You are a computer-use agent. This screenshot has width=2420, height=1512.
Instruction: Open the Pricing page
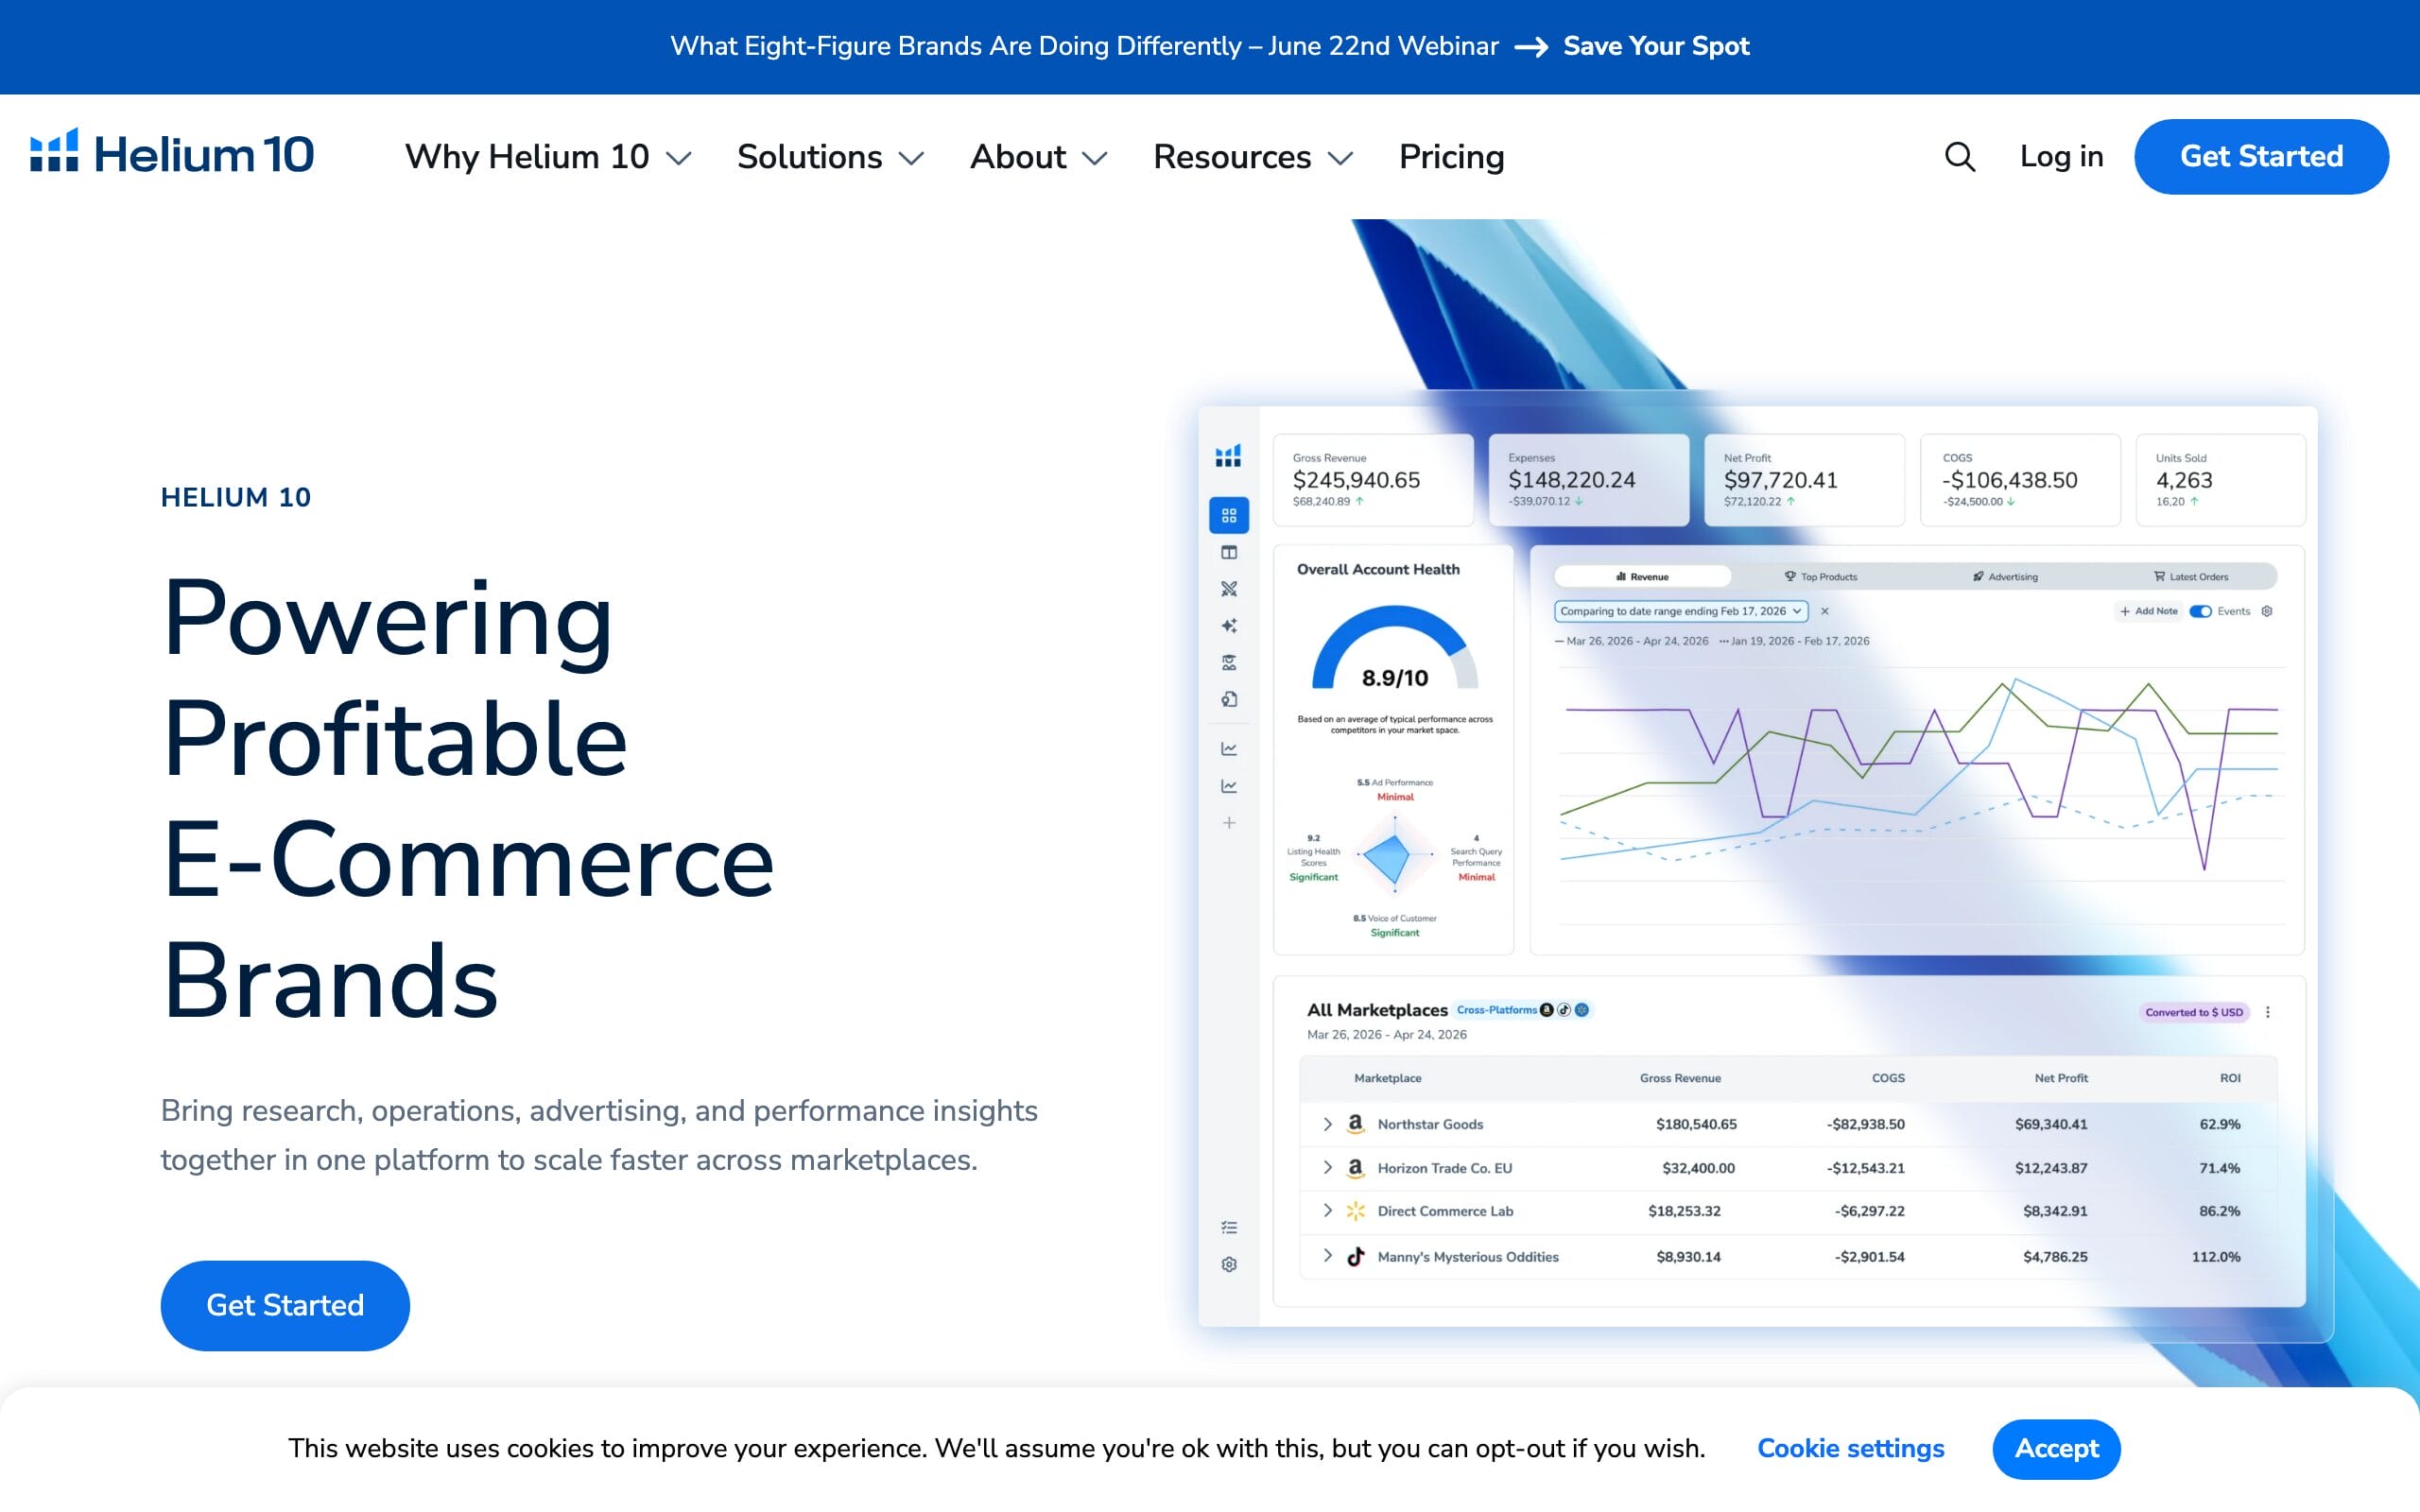pos(1451,157)
